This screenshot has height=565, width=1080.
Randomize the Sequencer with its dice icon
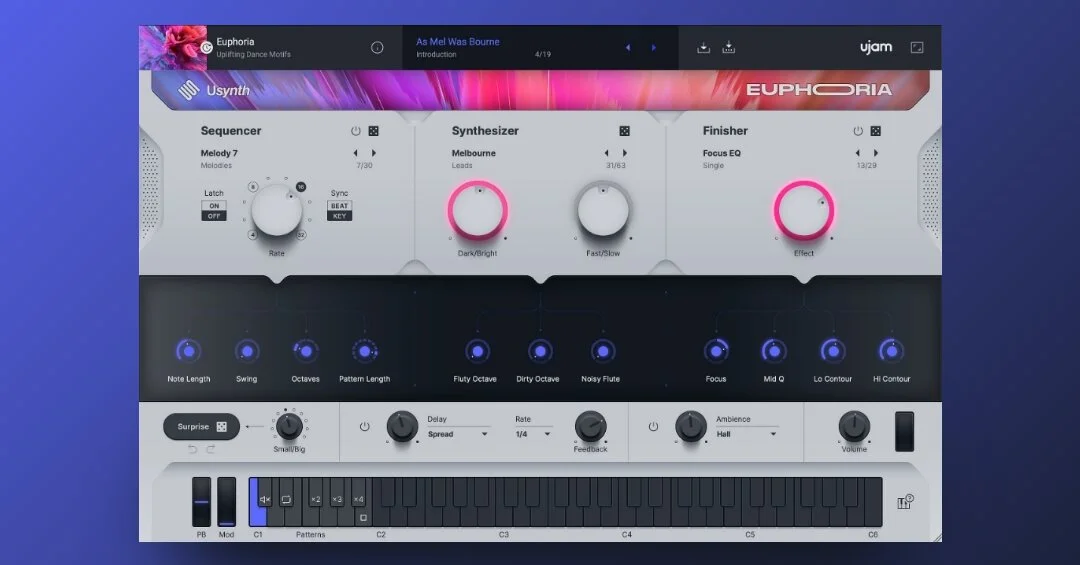point(373,131)
